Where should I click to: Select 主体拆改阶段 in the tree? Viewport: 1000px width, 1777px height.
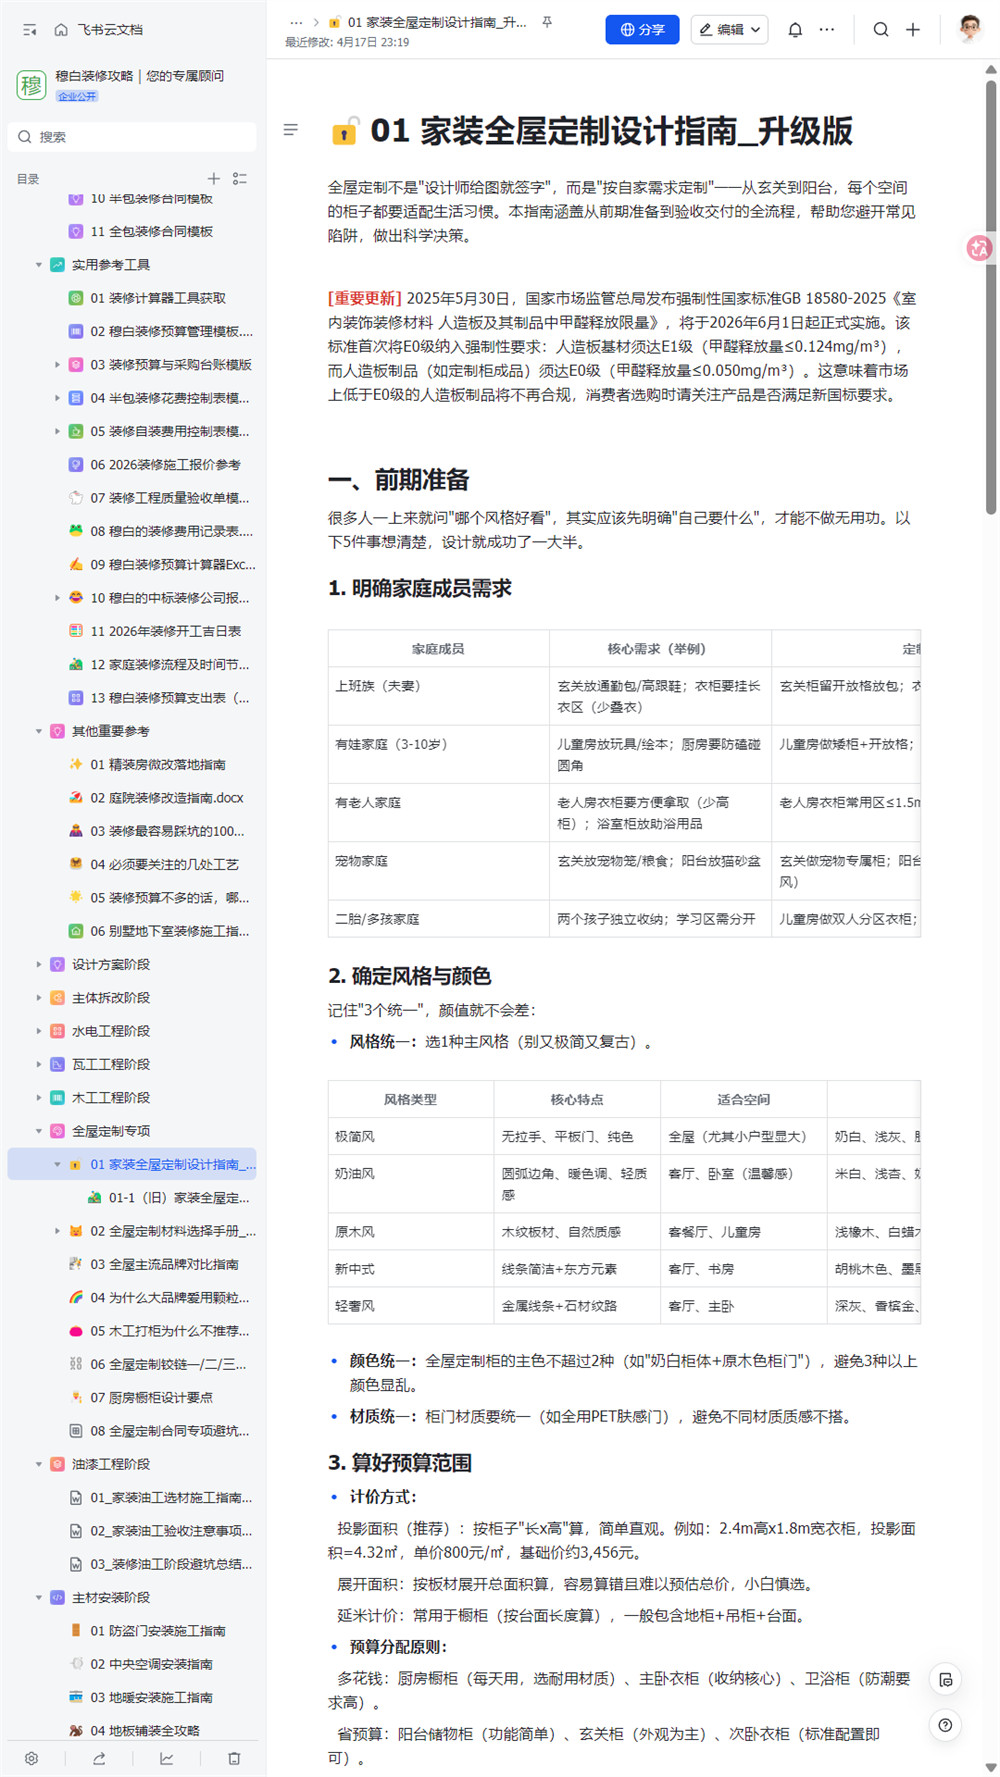click(110, 998)
